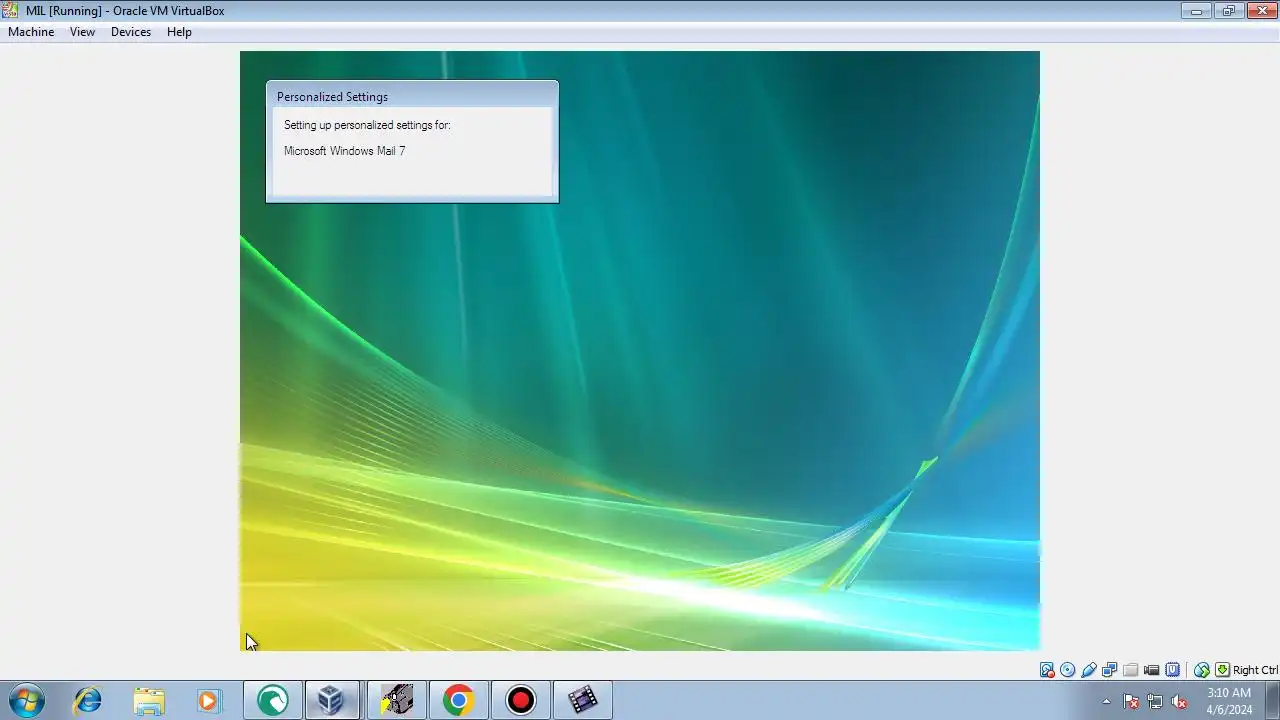
Task: Show hidden system tray icons
Action: (x=1106, y=701)
